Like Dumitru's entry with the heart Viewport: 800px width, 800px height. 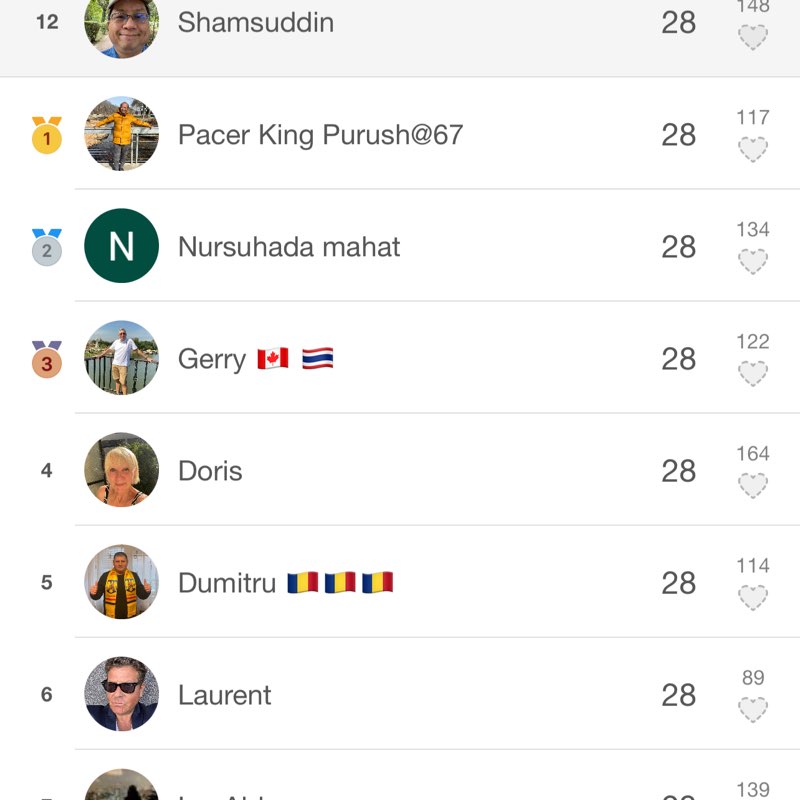pos(752,598)
